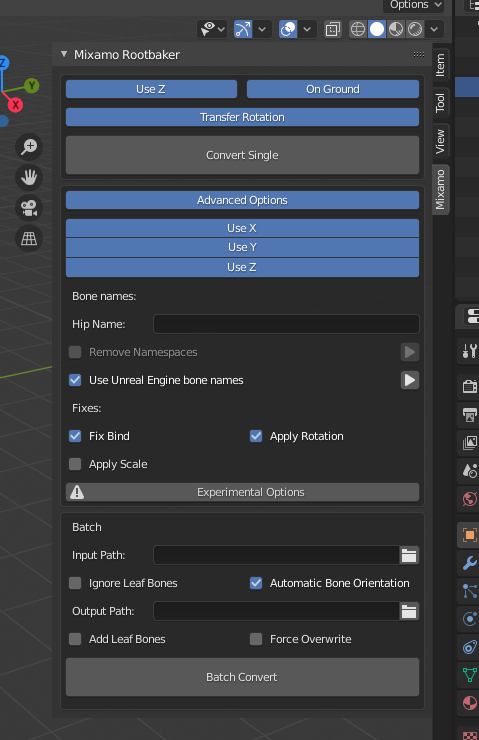Toggle viewport gizmo visibility icon

tap(243, 29)
